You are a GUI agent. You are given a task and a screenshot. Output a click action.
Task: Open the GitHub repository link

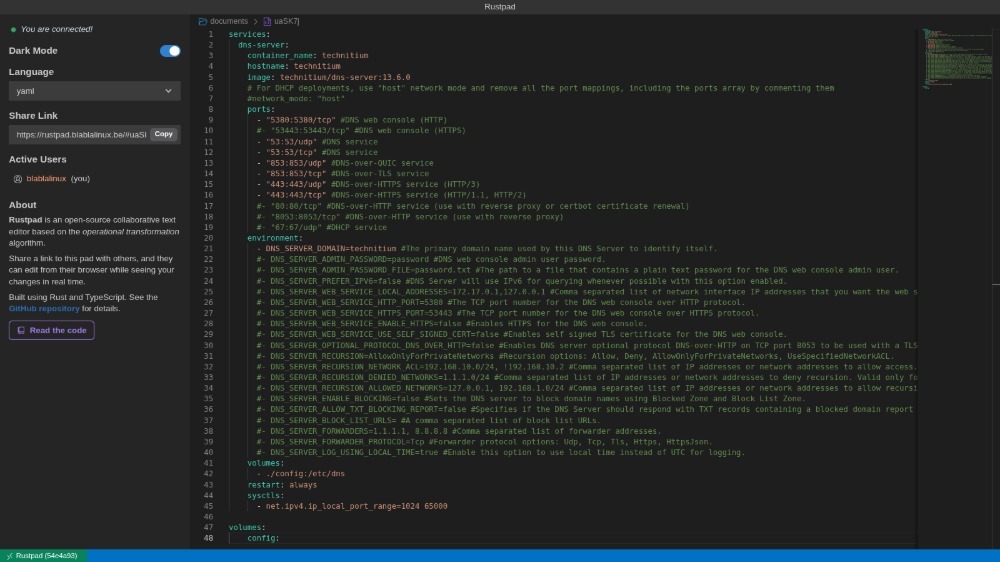tap(44, 309)
